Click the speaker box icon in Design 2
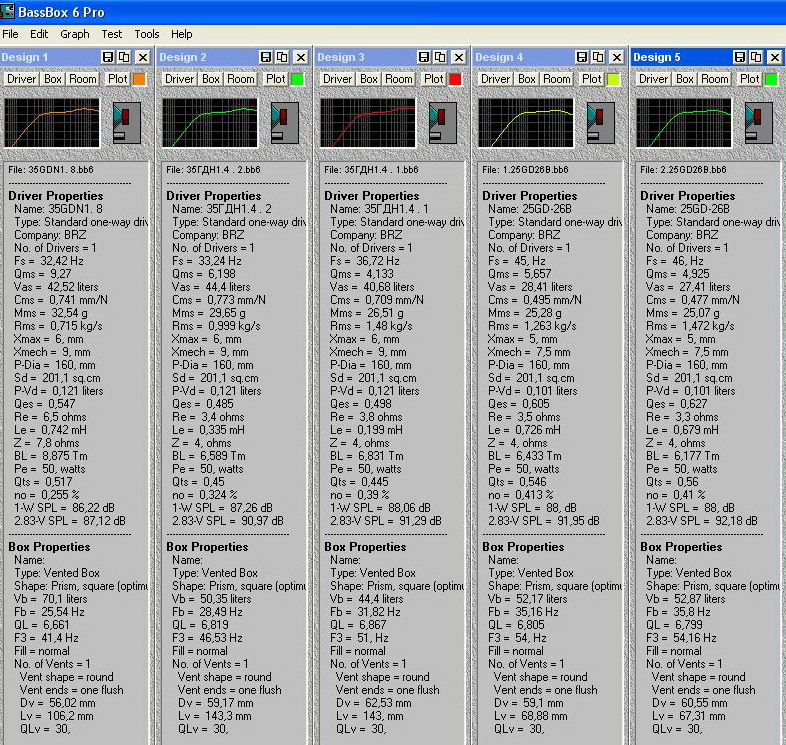The height and width of the screenshot is (745, 786). pyautogui.click(x=285, y=123)
